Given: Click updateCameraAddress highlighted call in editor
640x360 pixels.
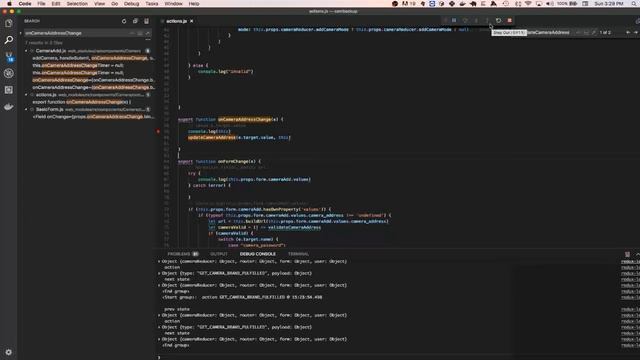Looking at the screenshot, I should (212, 138).
